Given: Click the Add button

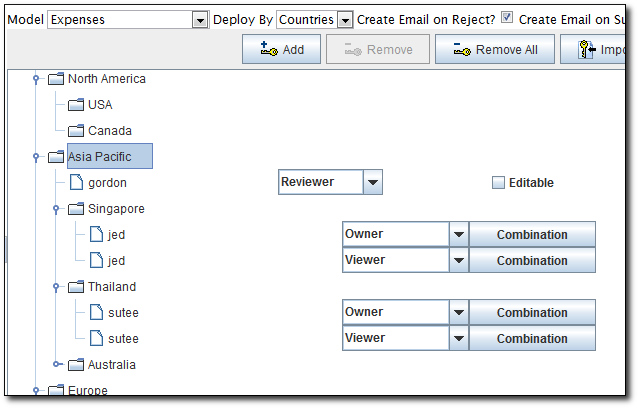Looking at the screenshot, I should coord(282,50).
